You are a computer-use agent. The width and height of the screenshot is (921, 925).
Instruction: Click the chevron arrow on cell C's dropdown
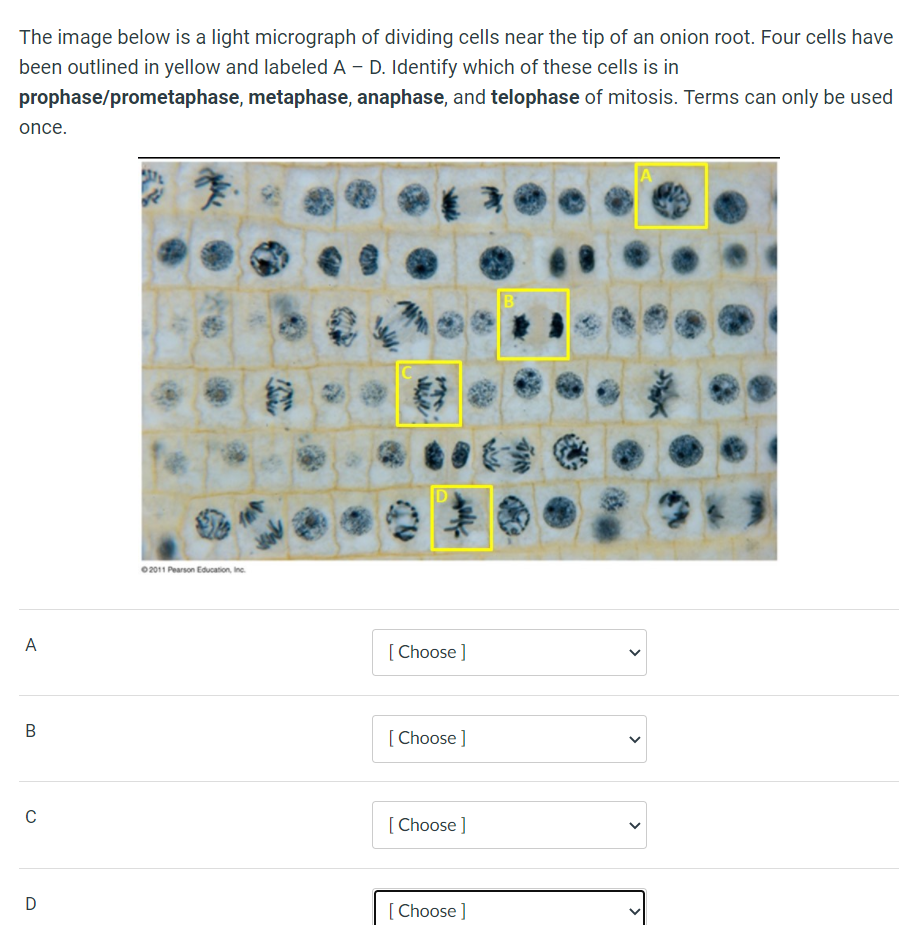pos(632,825)
